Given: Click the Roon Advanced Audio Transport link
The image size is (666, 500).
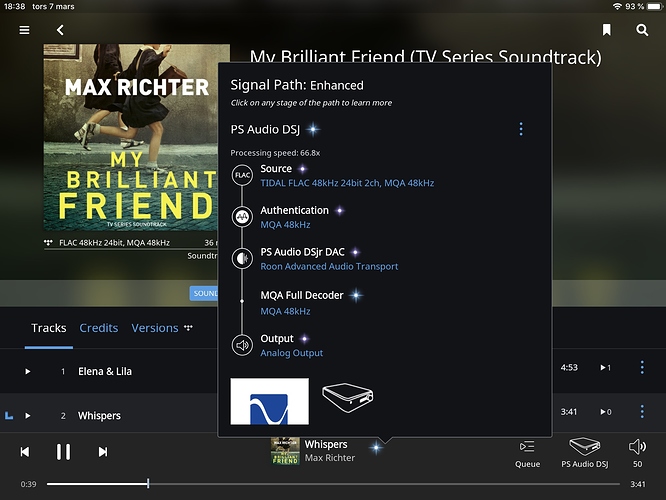Looking at the screenshot, I should [x=329, y=266].
